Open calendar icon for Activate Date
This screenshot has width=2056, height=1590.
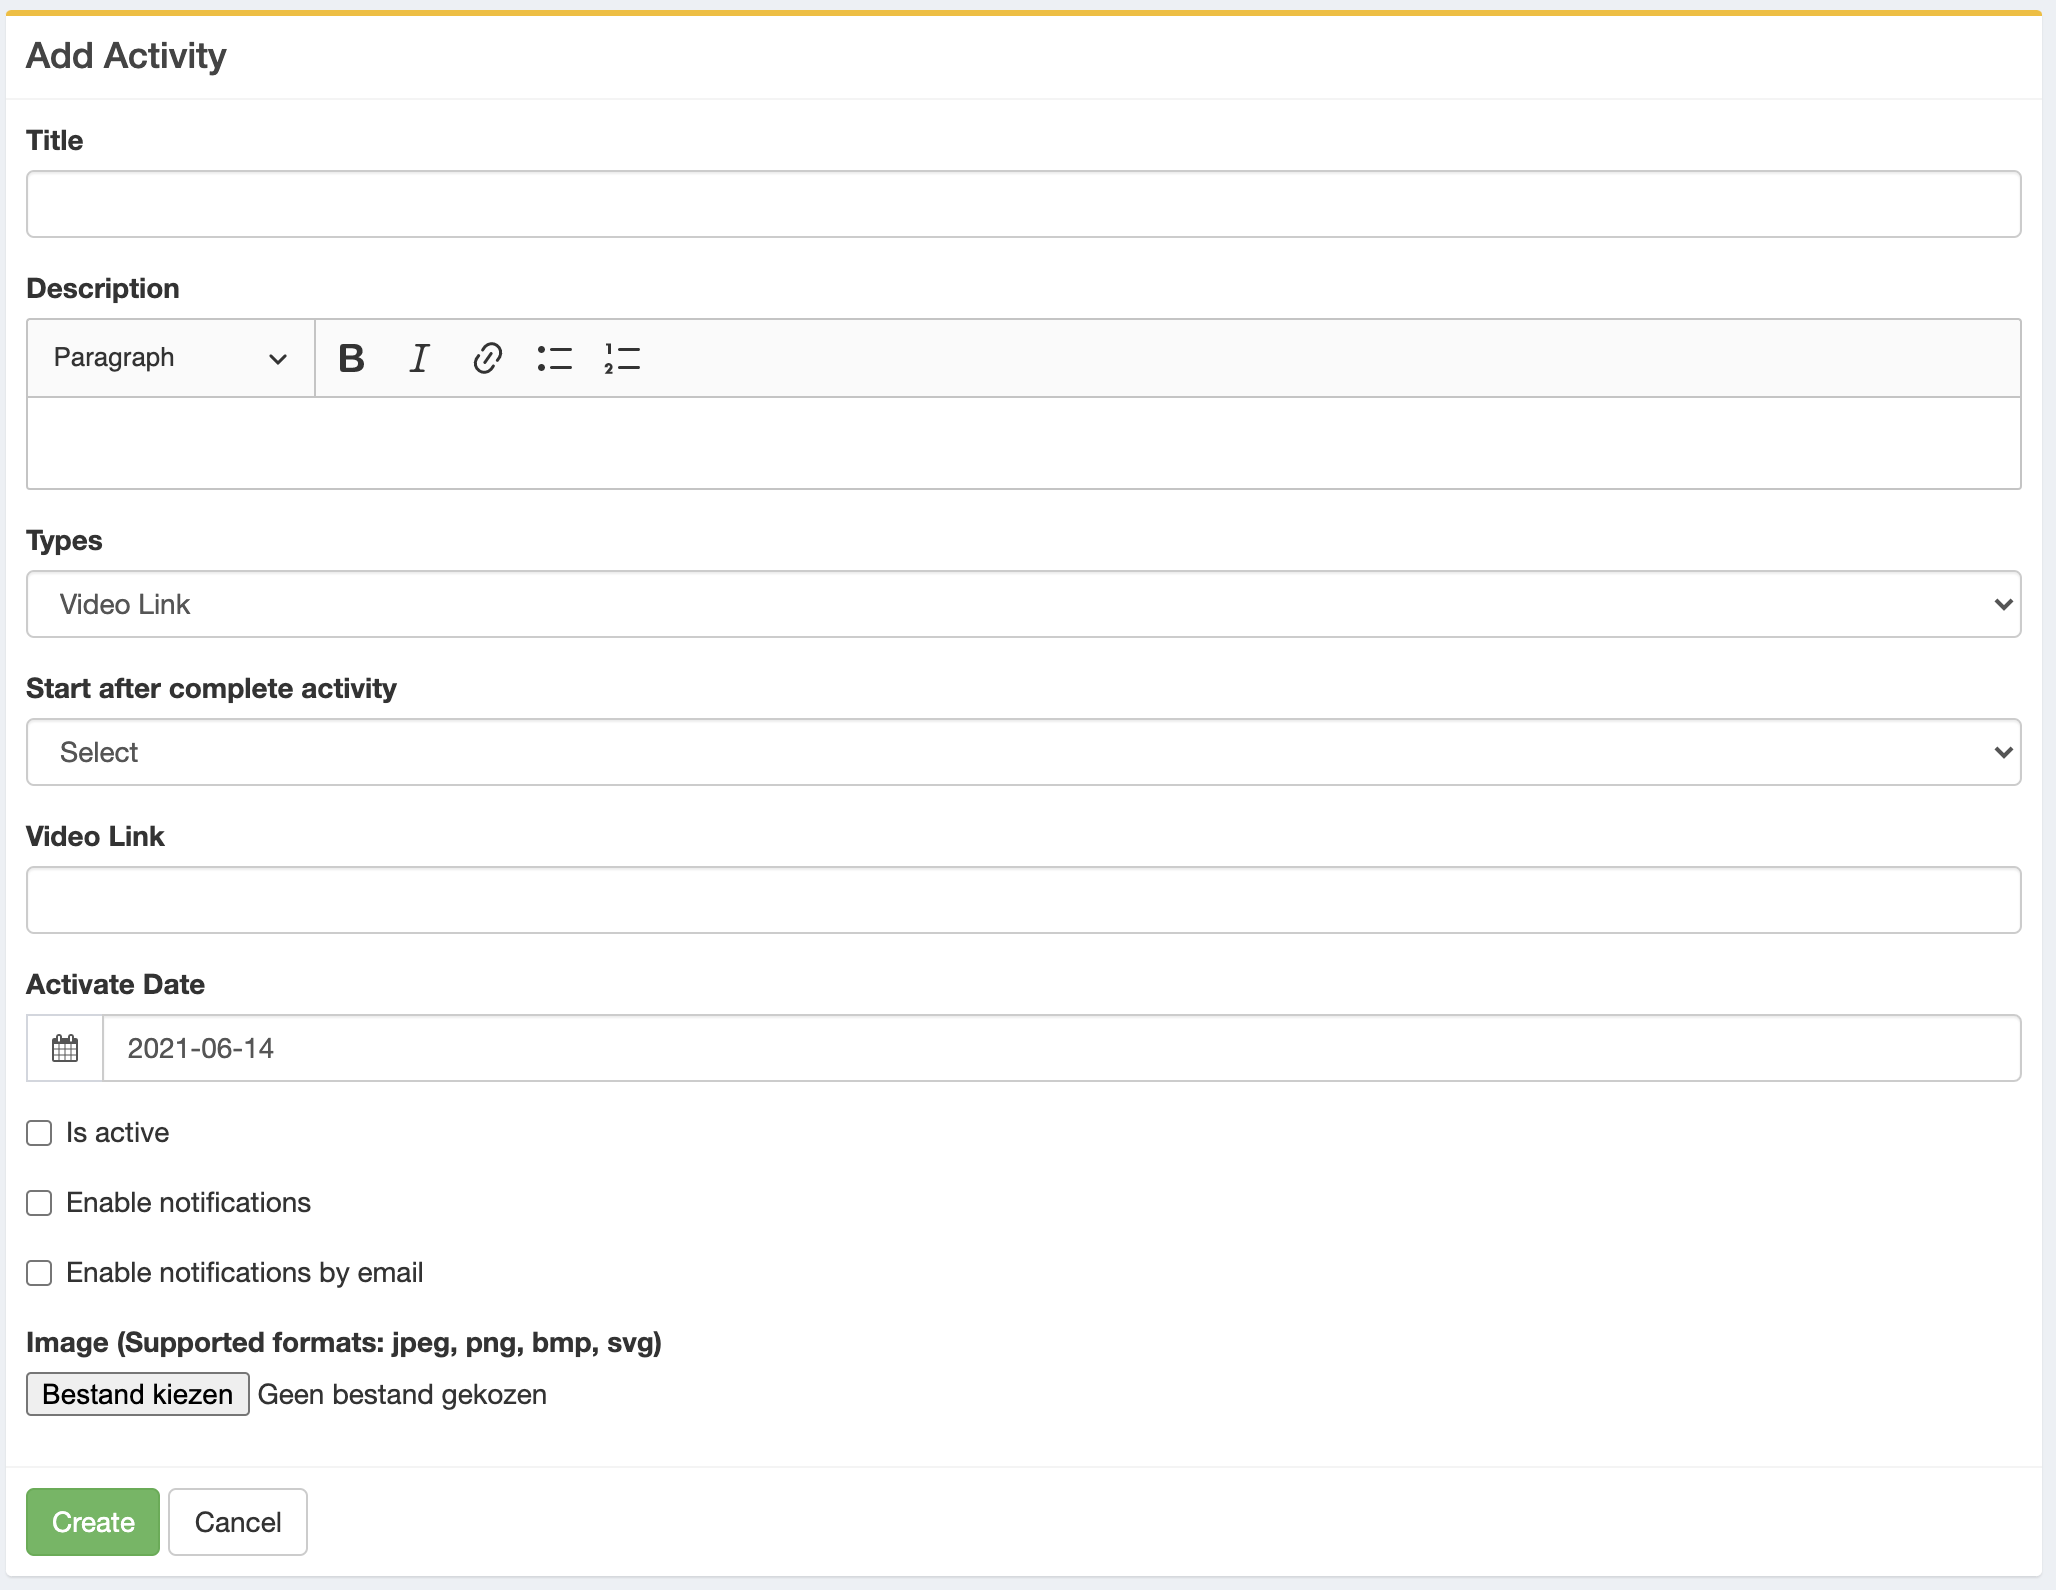click(65, 1048)
